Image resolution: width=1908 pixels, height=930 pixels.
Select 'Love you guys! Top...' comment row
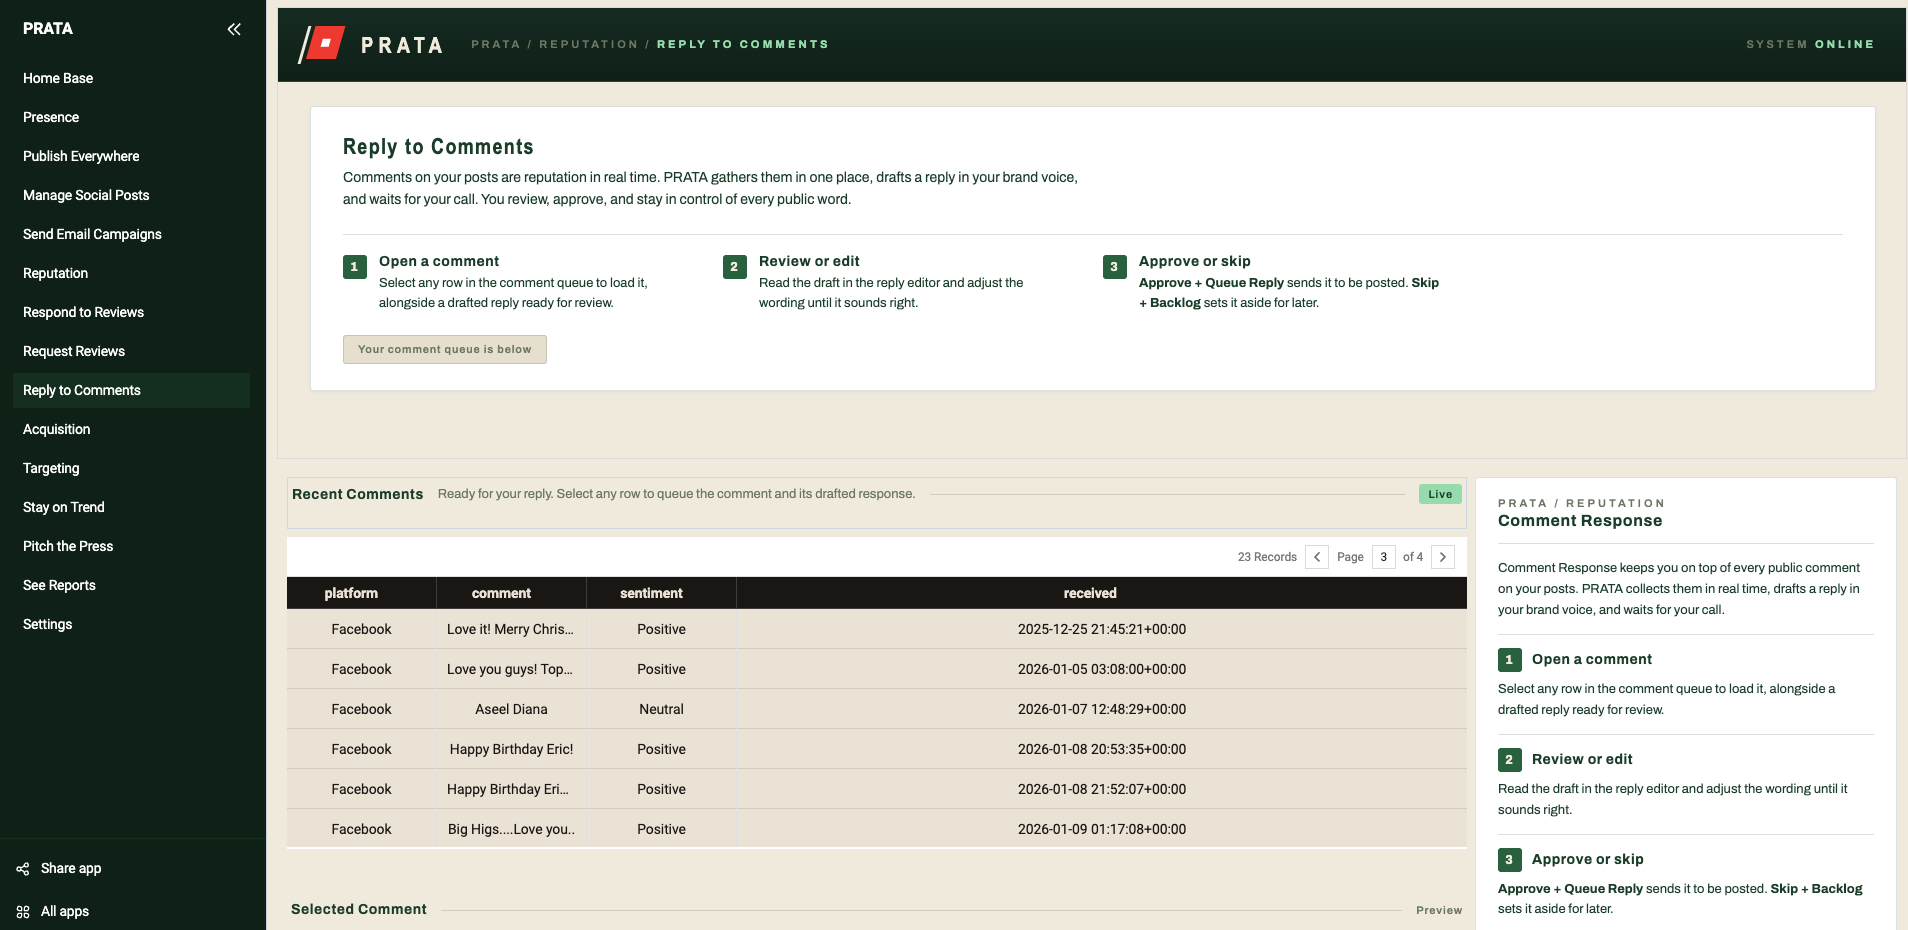tap(877, 669)
